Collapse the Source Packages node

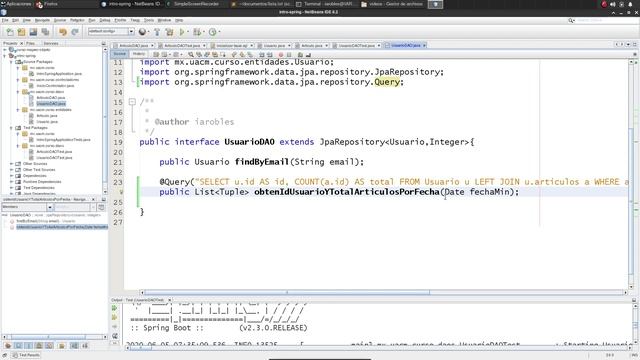pos(11,62)
